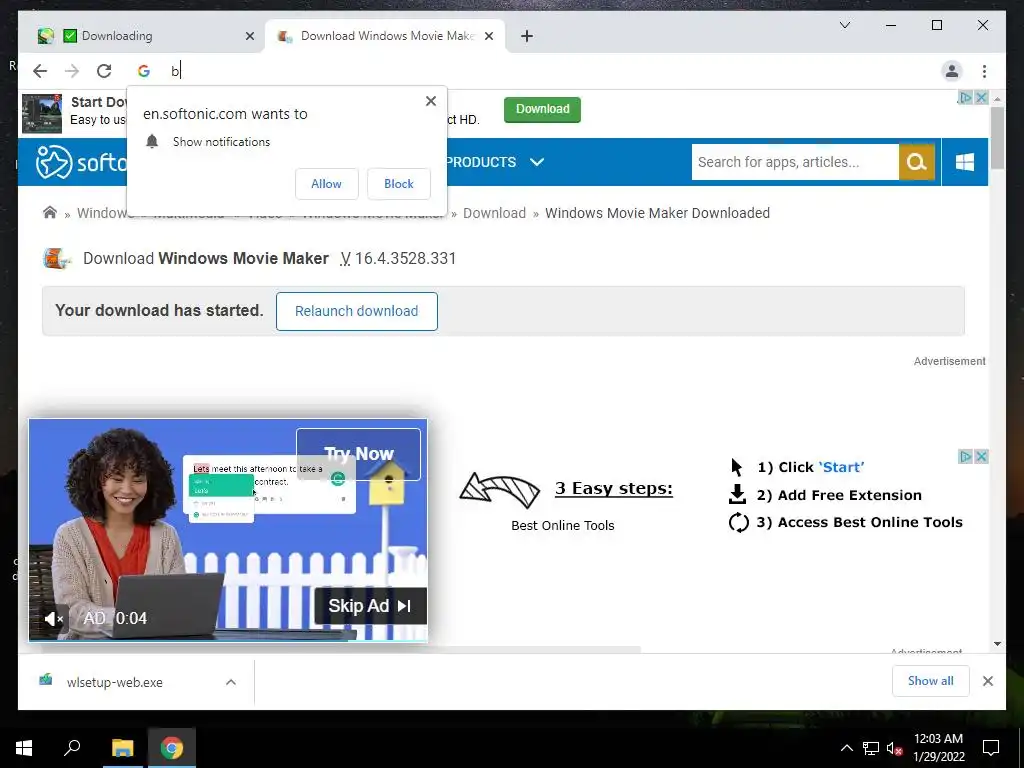
Task: Close the Easy steps advertisement
Action: [981, 456]
